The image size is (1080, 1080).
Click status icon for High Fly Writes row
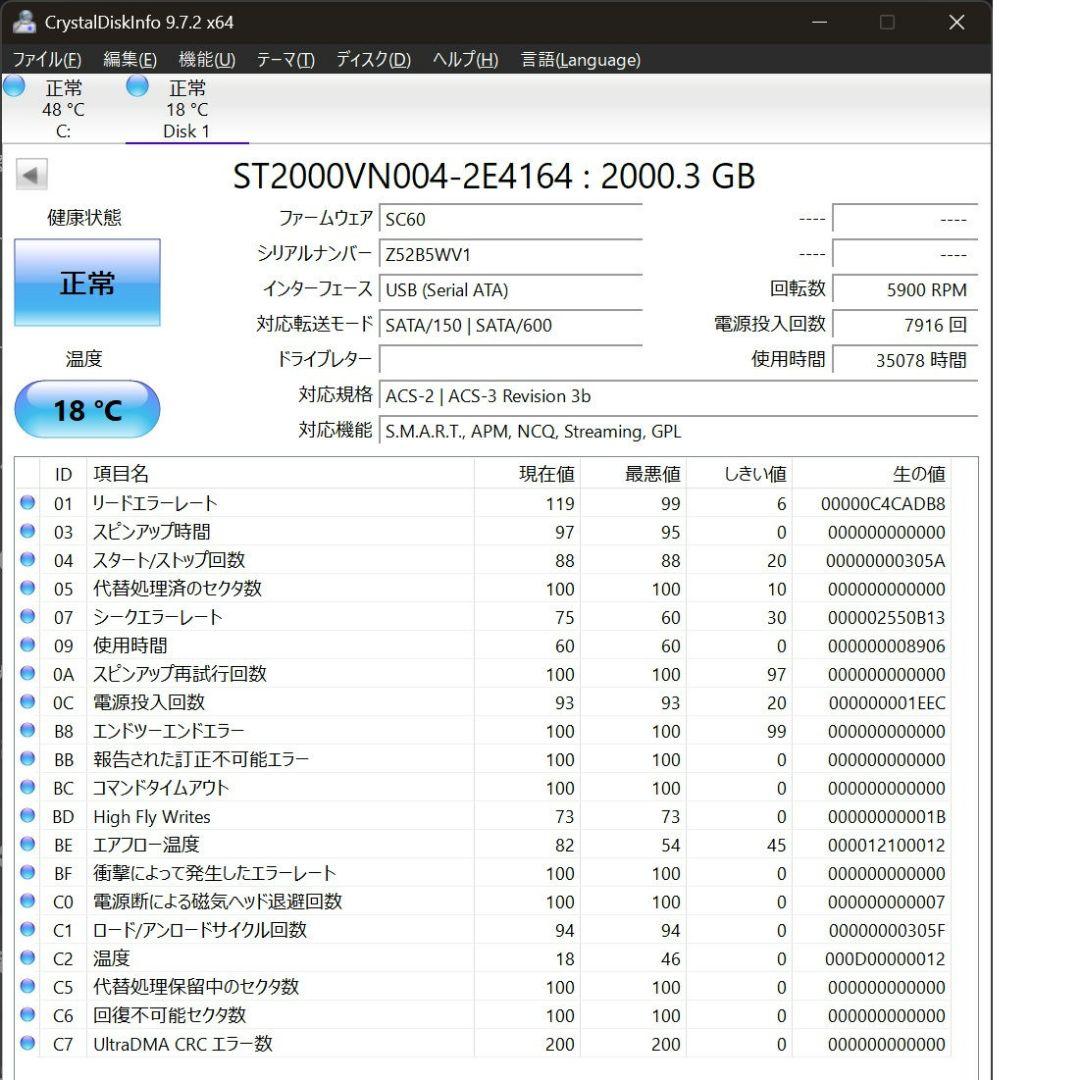coord(28,816)
